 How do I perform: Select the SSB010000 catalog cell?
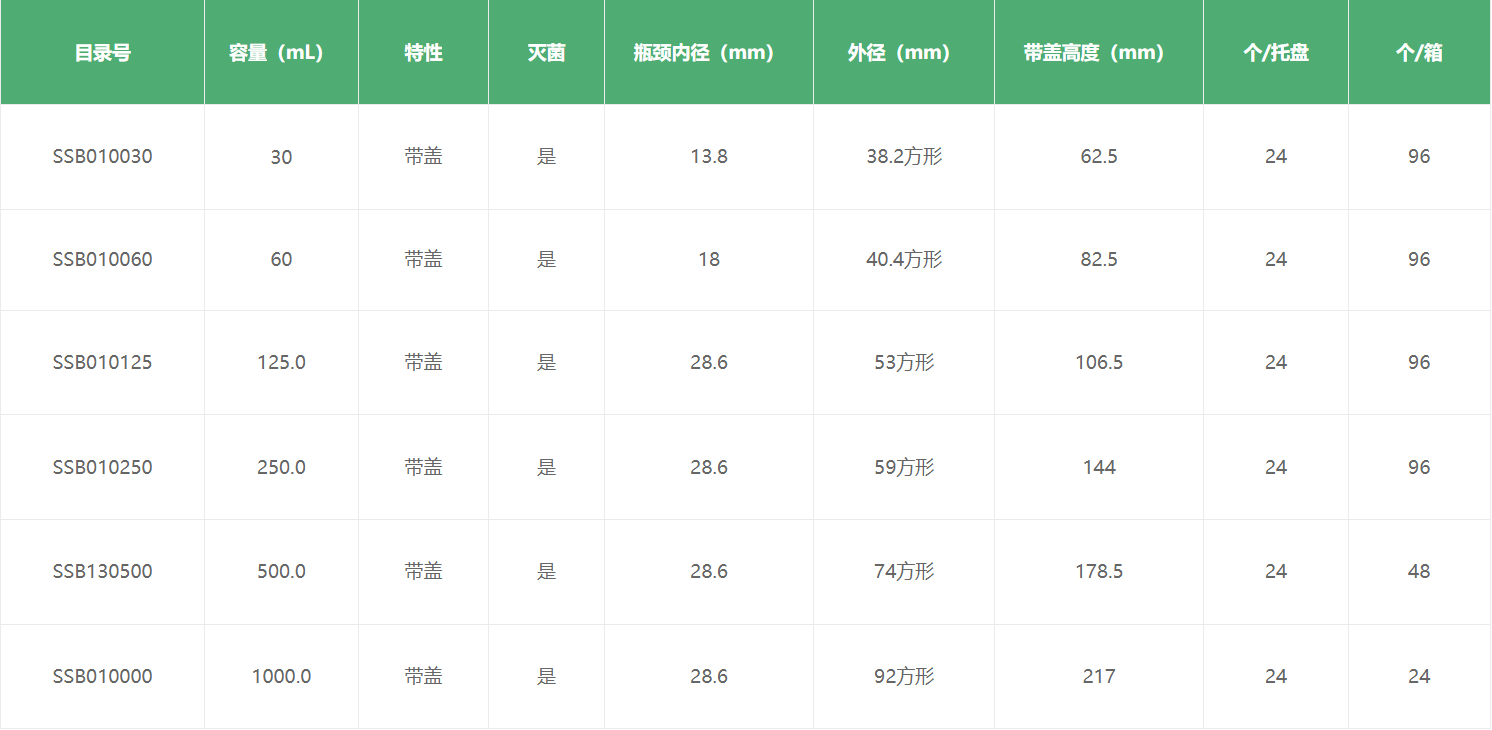coord(102,677)
